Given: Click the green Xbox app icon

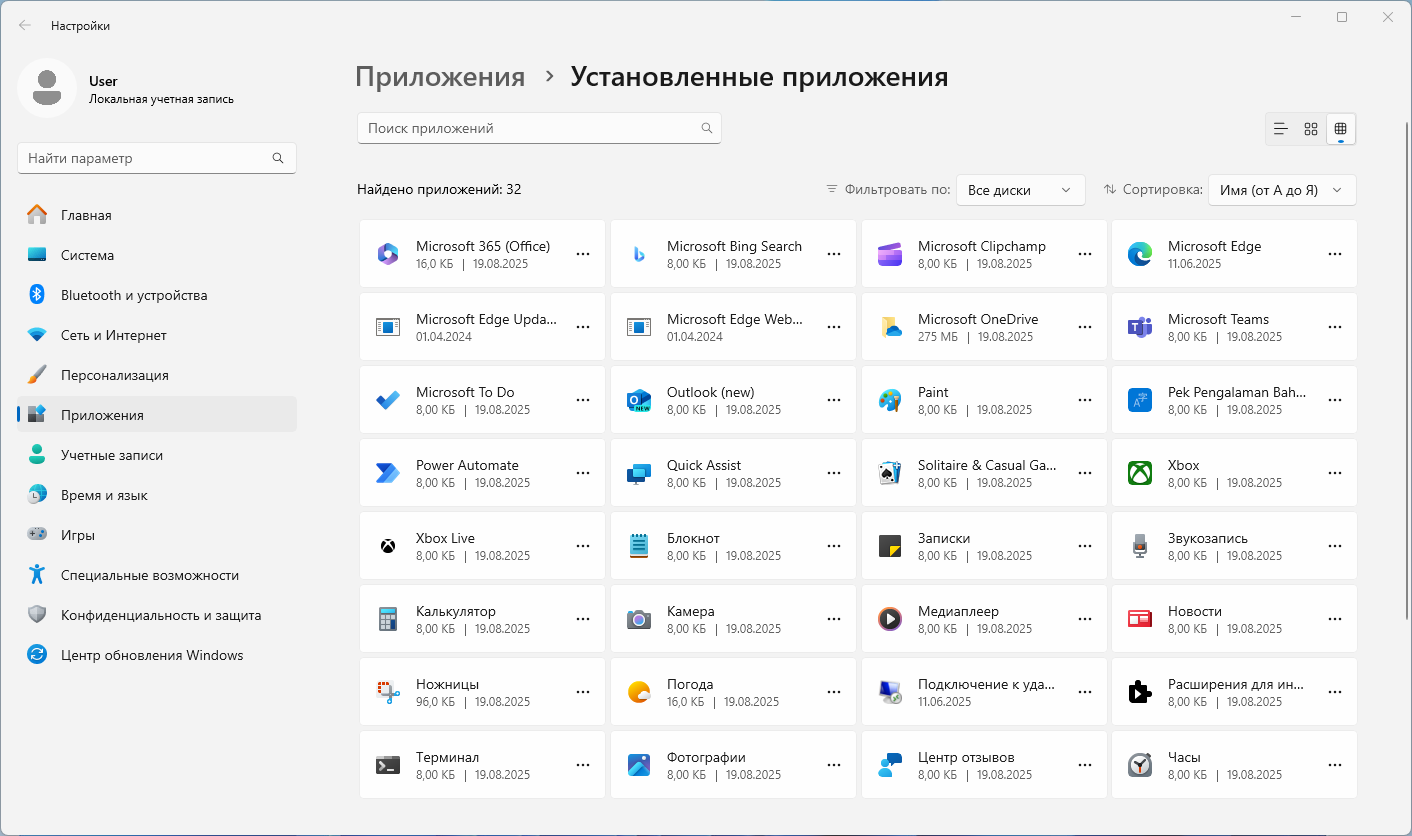Looking at the screenshot, I should coord(1140,473).
